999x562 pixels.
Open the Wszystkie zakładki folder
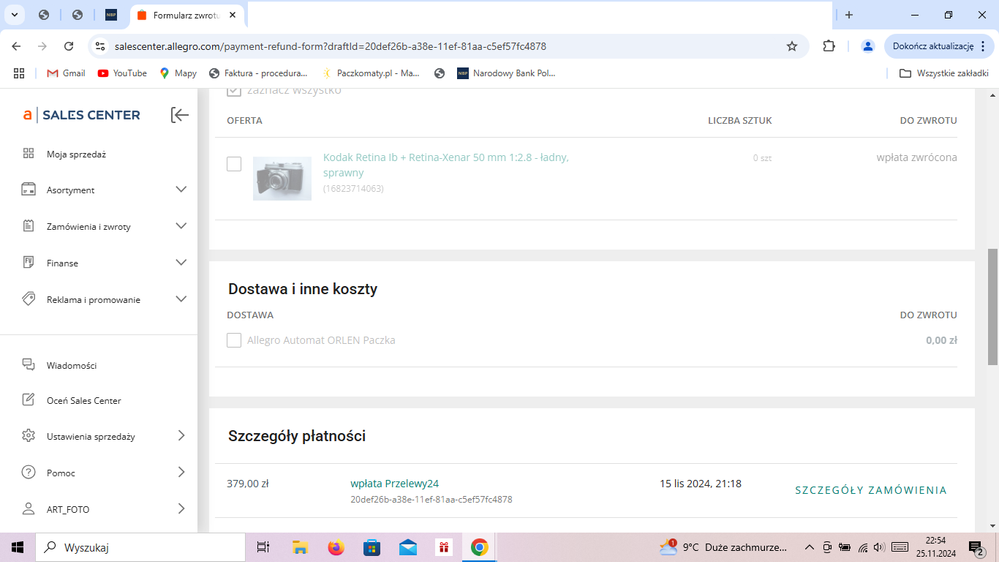tap(944, 73)
